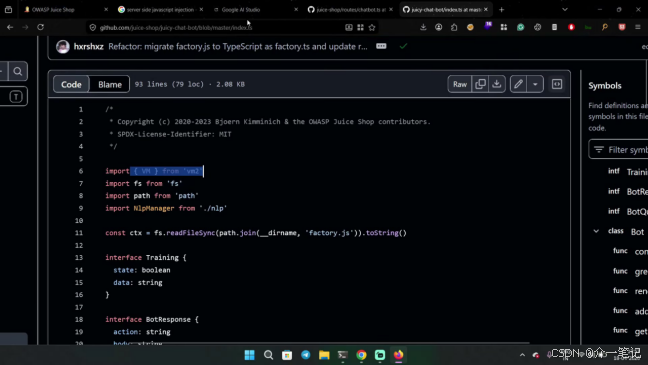Open the server side javascript injection tab

point(160,10)
